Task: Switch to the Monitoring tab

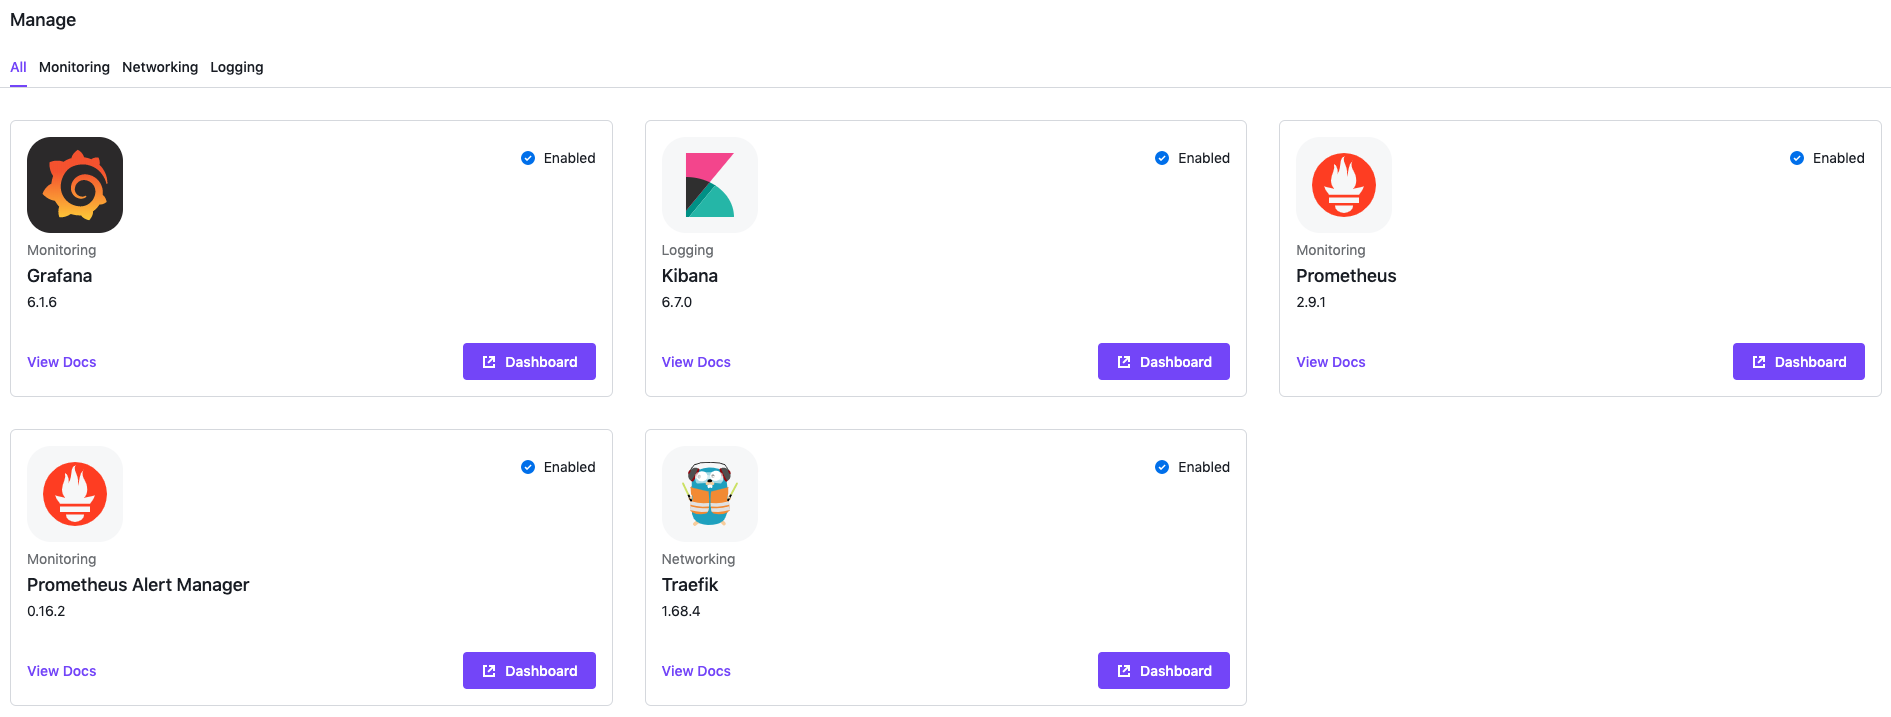Action: click(x=74, y=67)
